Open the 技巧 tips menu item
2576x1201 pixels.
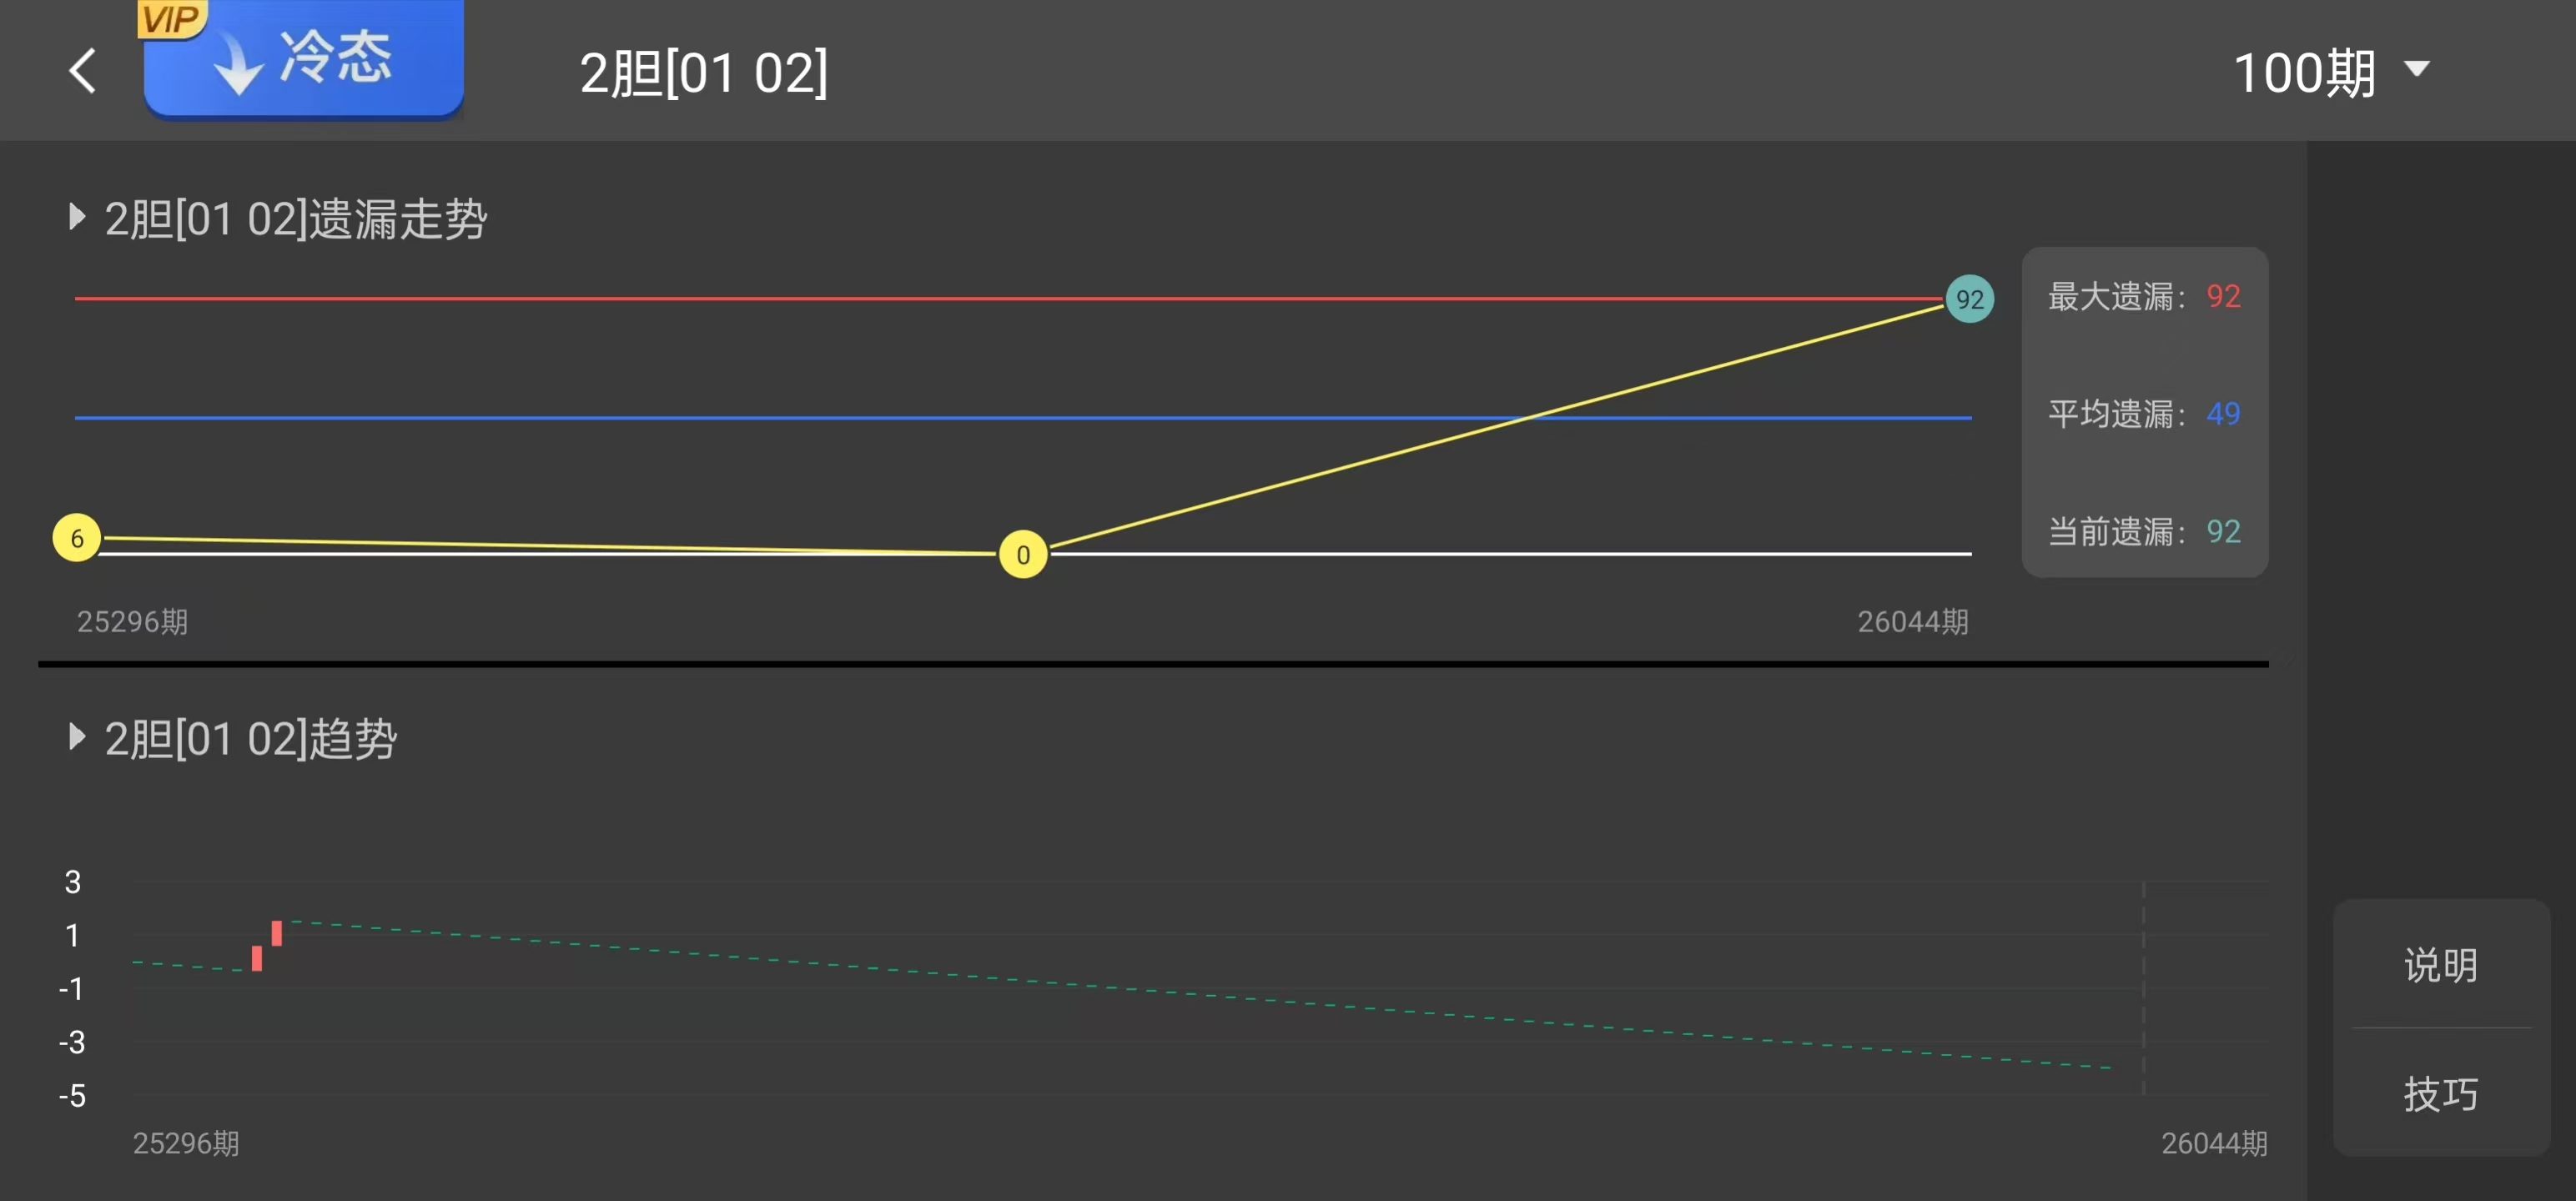pyautogui.click(x=2440, y=1093)
